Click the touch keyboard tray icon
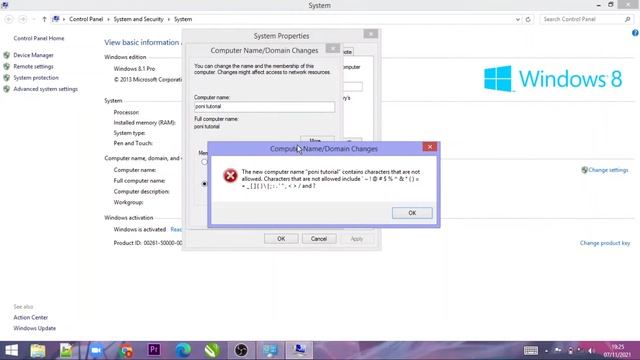This screenshot has height=360, width=640. pyautogui.click(x=531, y=351)
